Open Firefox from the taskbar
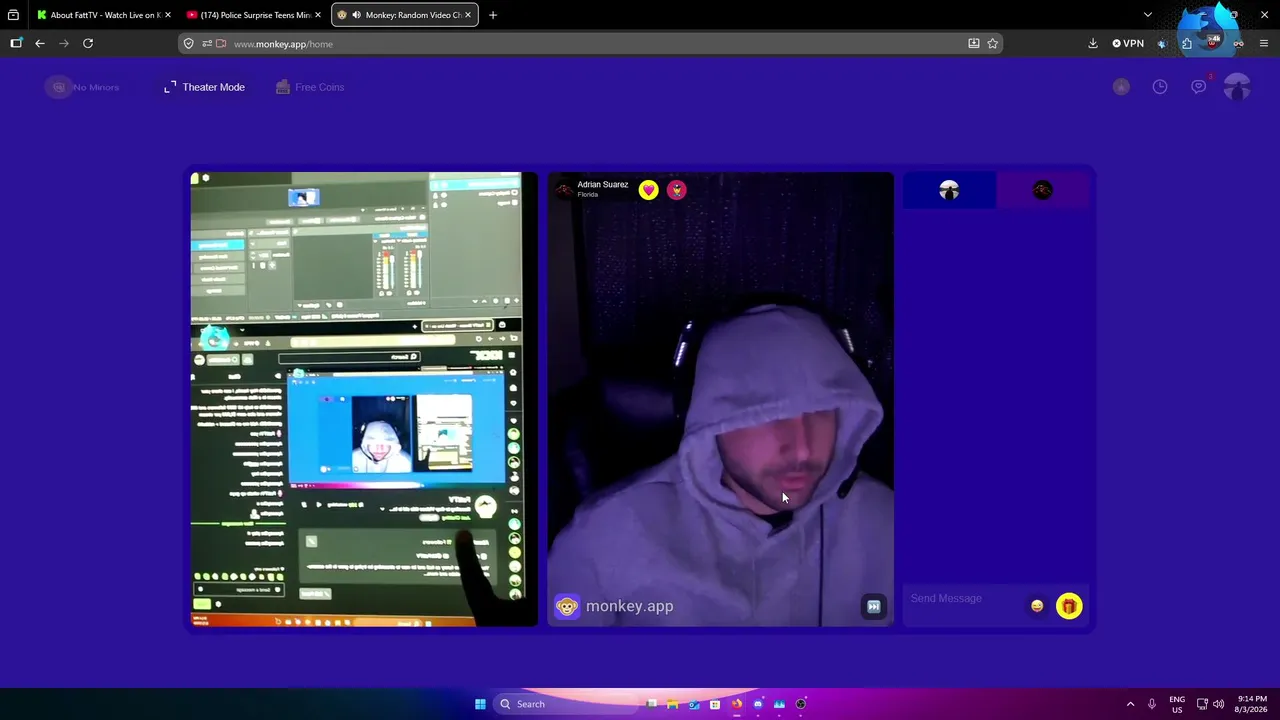 (737, 704)
